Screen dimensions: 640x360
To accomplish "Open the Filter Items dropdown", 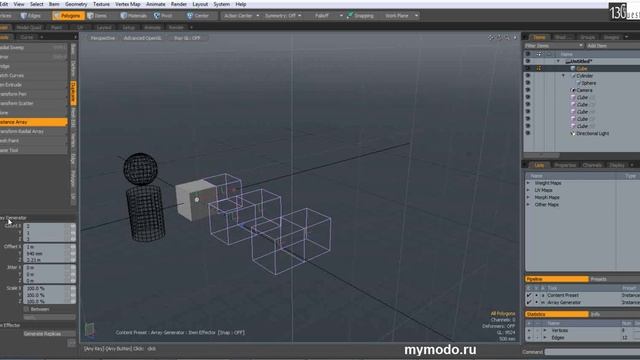I will (x=553, y=46).
